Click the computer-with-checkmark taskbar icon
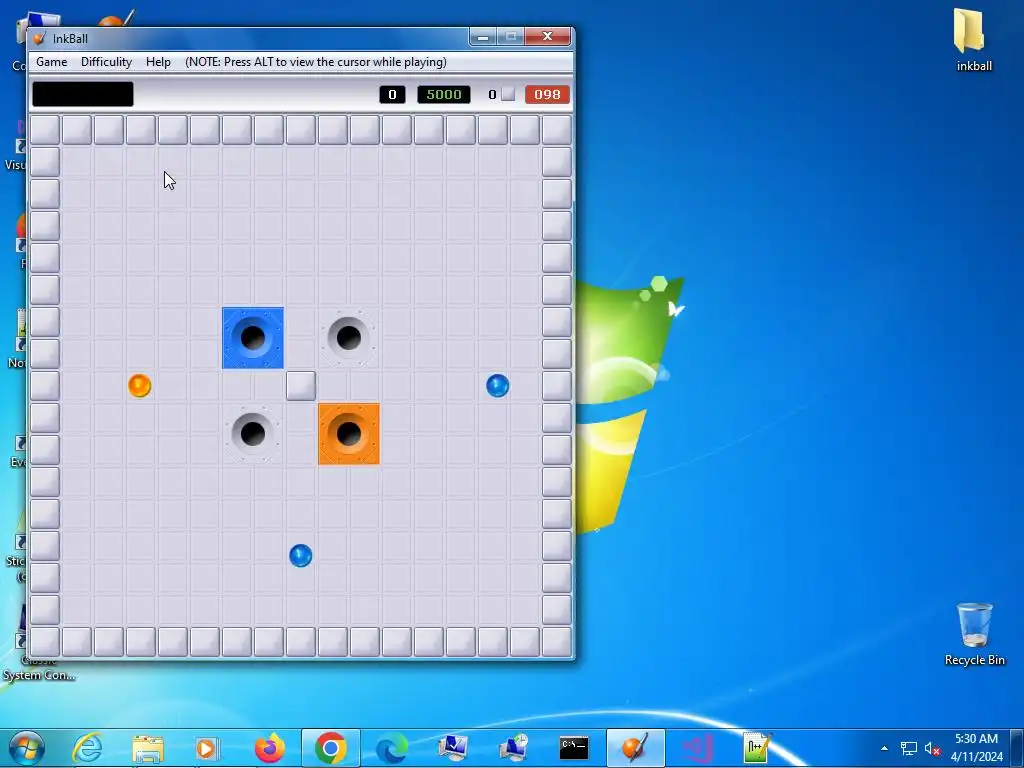Screen dimensions: 1024x768 coord(453,748)
